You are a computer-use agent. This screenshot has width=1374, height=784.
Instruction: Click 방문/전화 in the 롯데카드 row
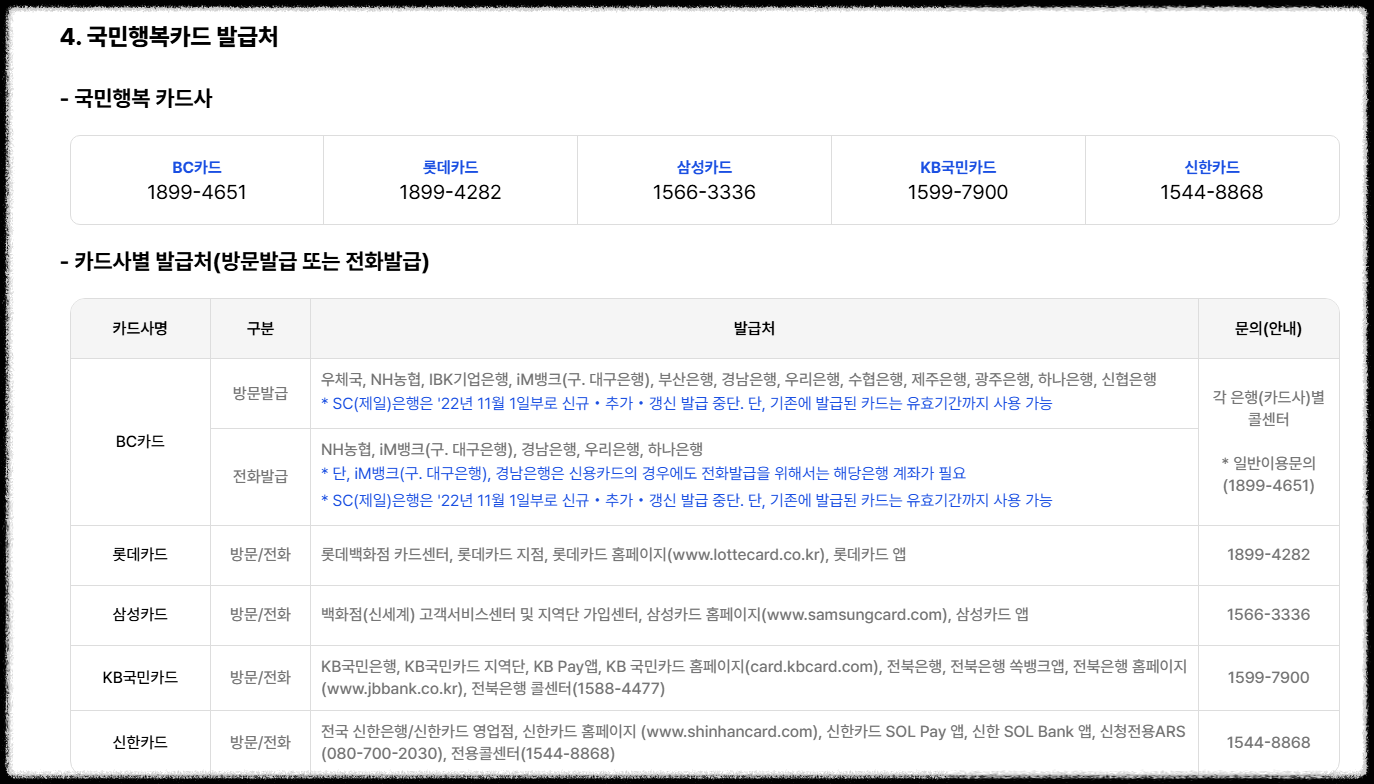tap(260, 554)
